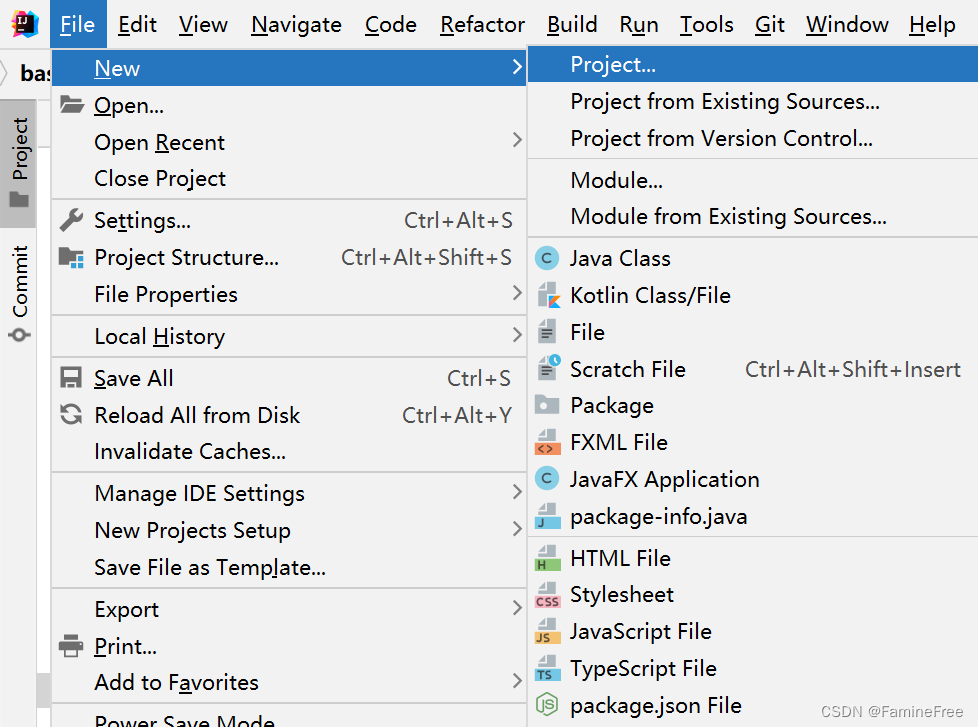978x727 pixels.
Task: Expand the Open Recent submenu arrow
Action: pos(516,140)
